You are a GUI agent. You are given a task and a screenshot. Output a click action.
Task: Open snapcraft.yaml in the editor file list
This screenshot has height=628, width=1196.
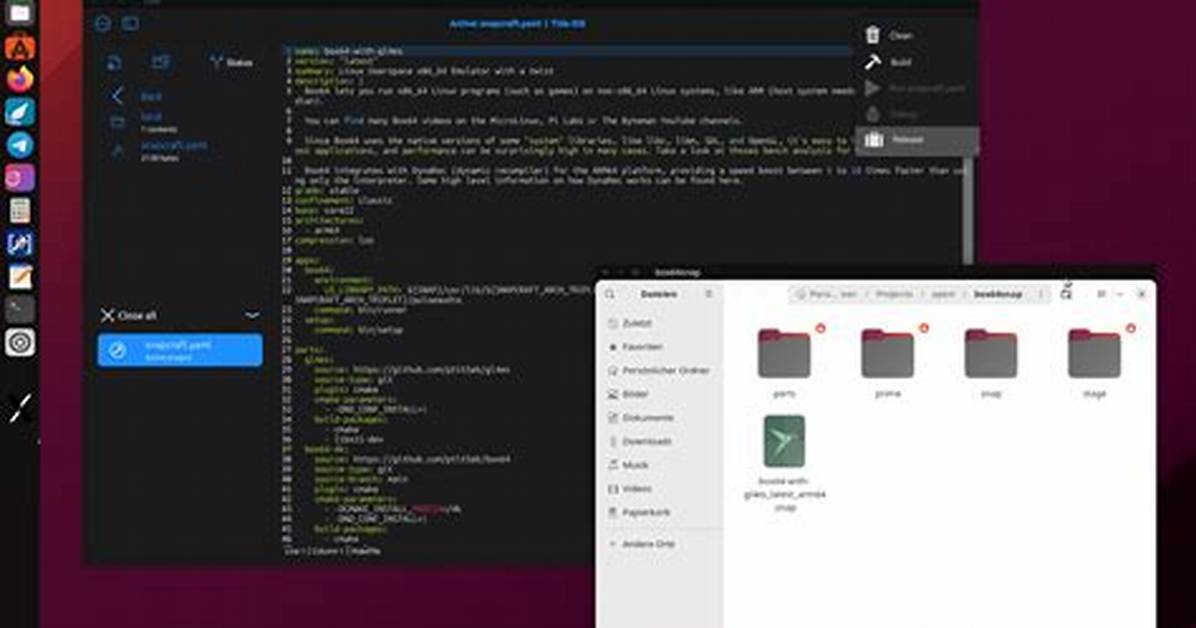[x=173, y=150]
